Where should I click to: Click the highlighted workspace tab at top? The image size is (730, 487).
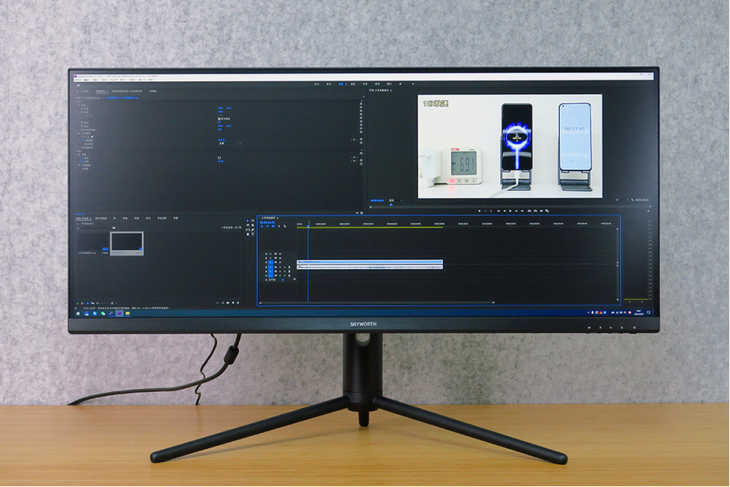pos(341,84)
